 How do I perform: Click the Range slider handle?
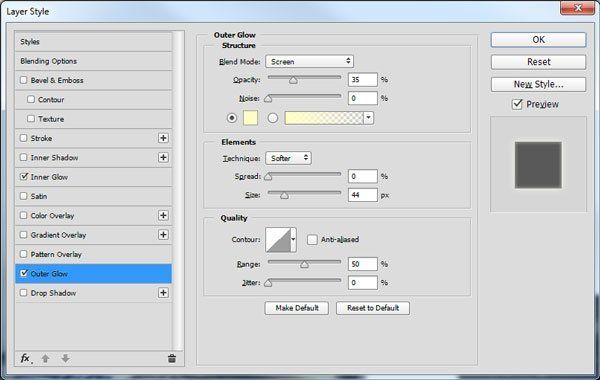coord(304,264)
